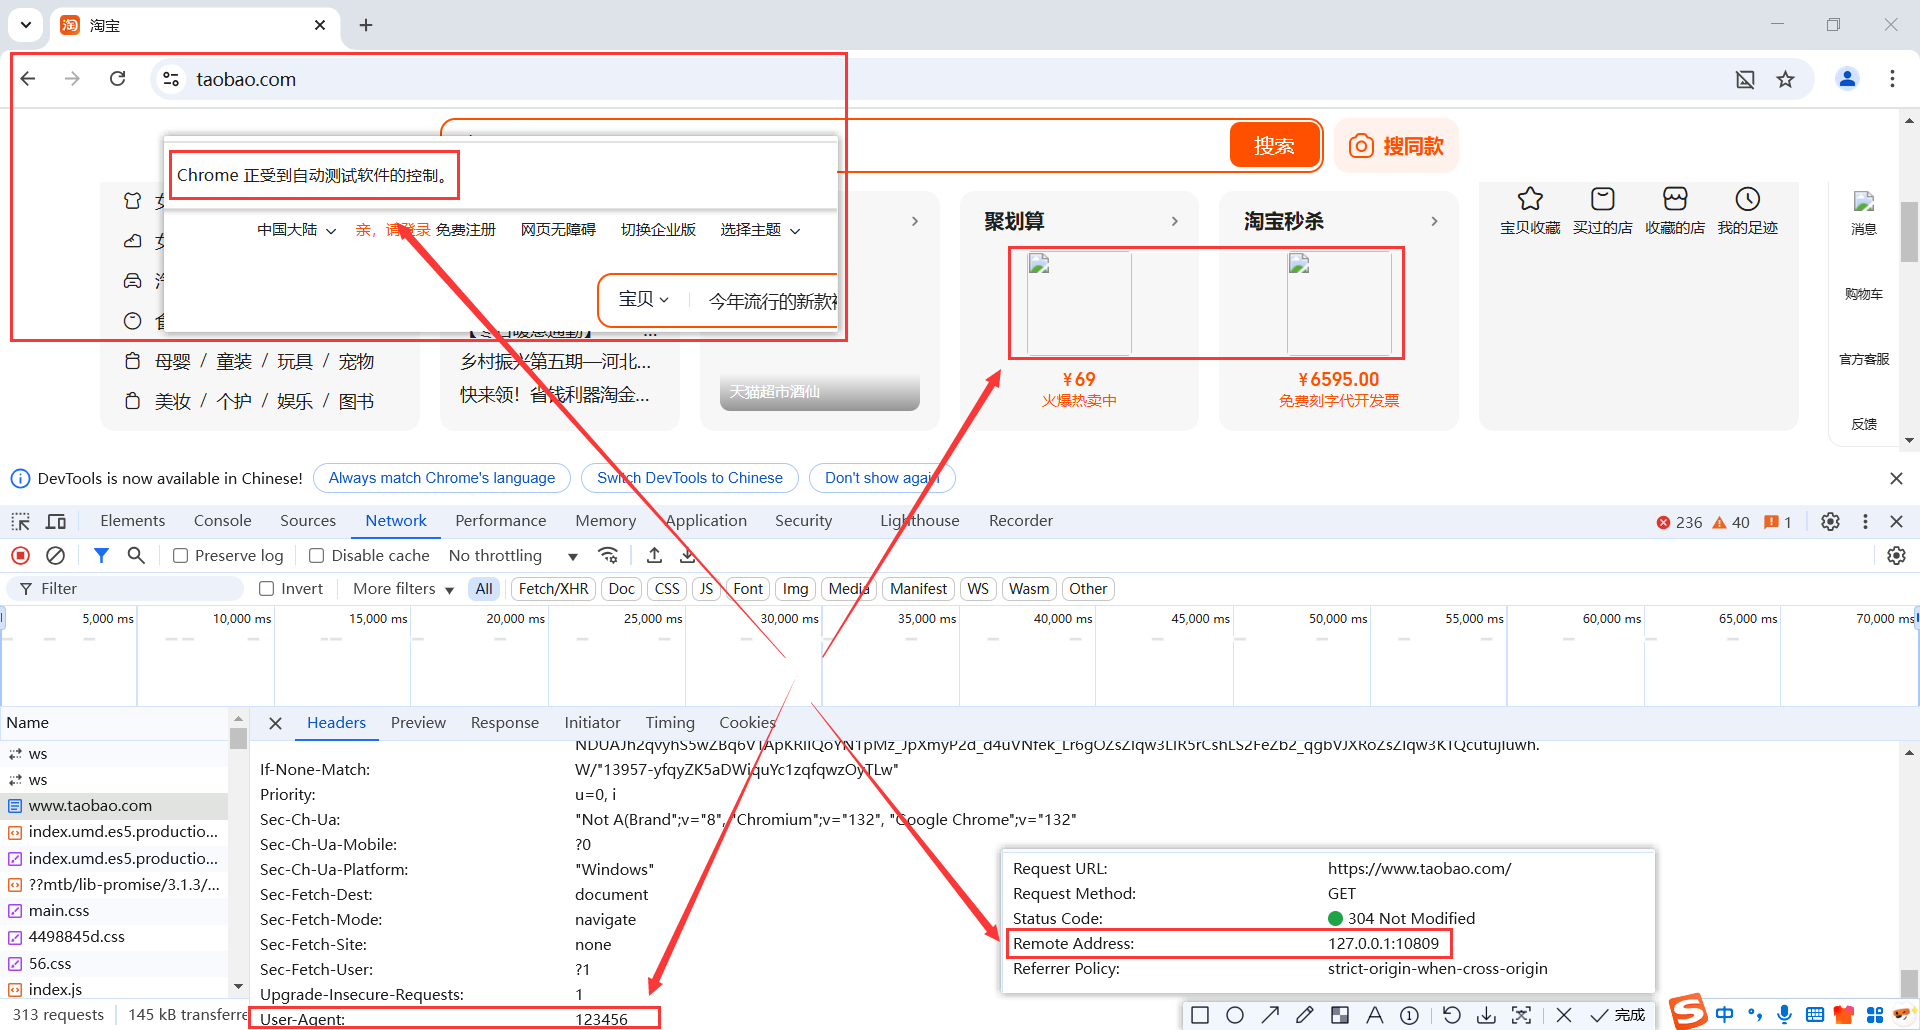
Task: Click the browser back arrow
Action: (x=28, y=79)
